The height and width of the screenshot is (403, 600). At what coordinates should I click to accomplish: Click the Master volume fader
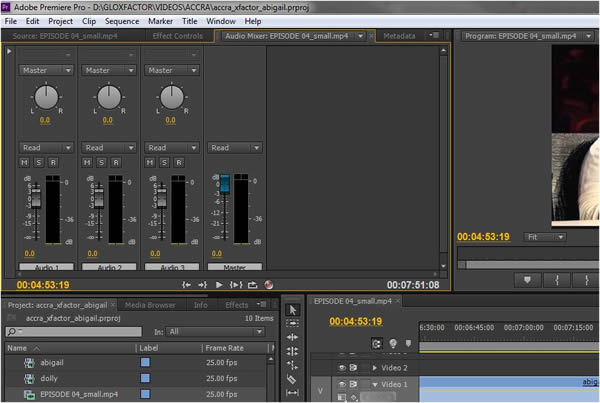pos(225,184)
